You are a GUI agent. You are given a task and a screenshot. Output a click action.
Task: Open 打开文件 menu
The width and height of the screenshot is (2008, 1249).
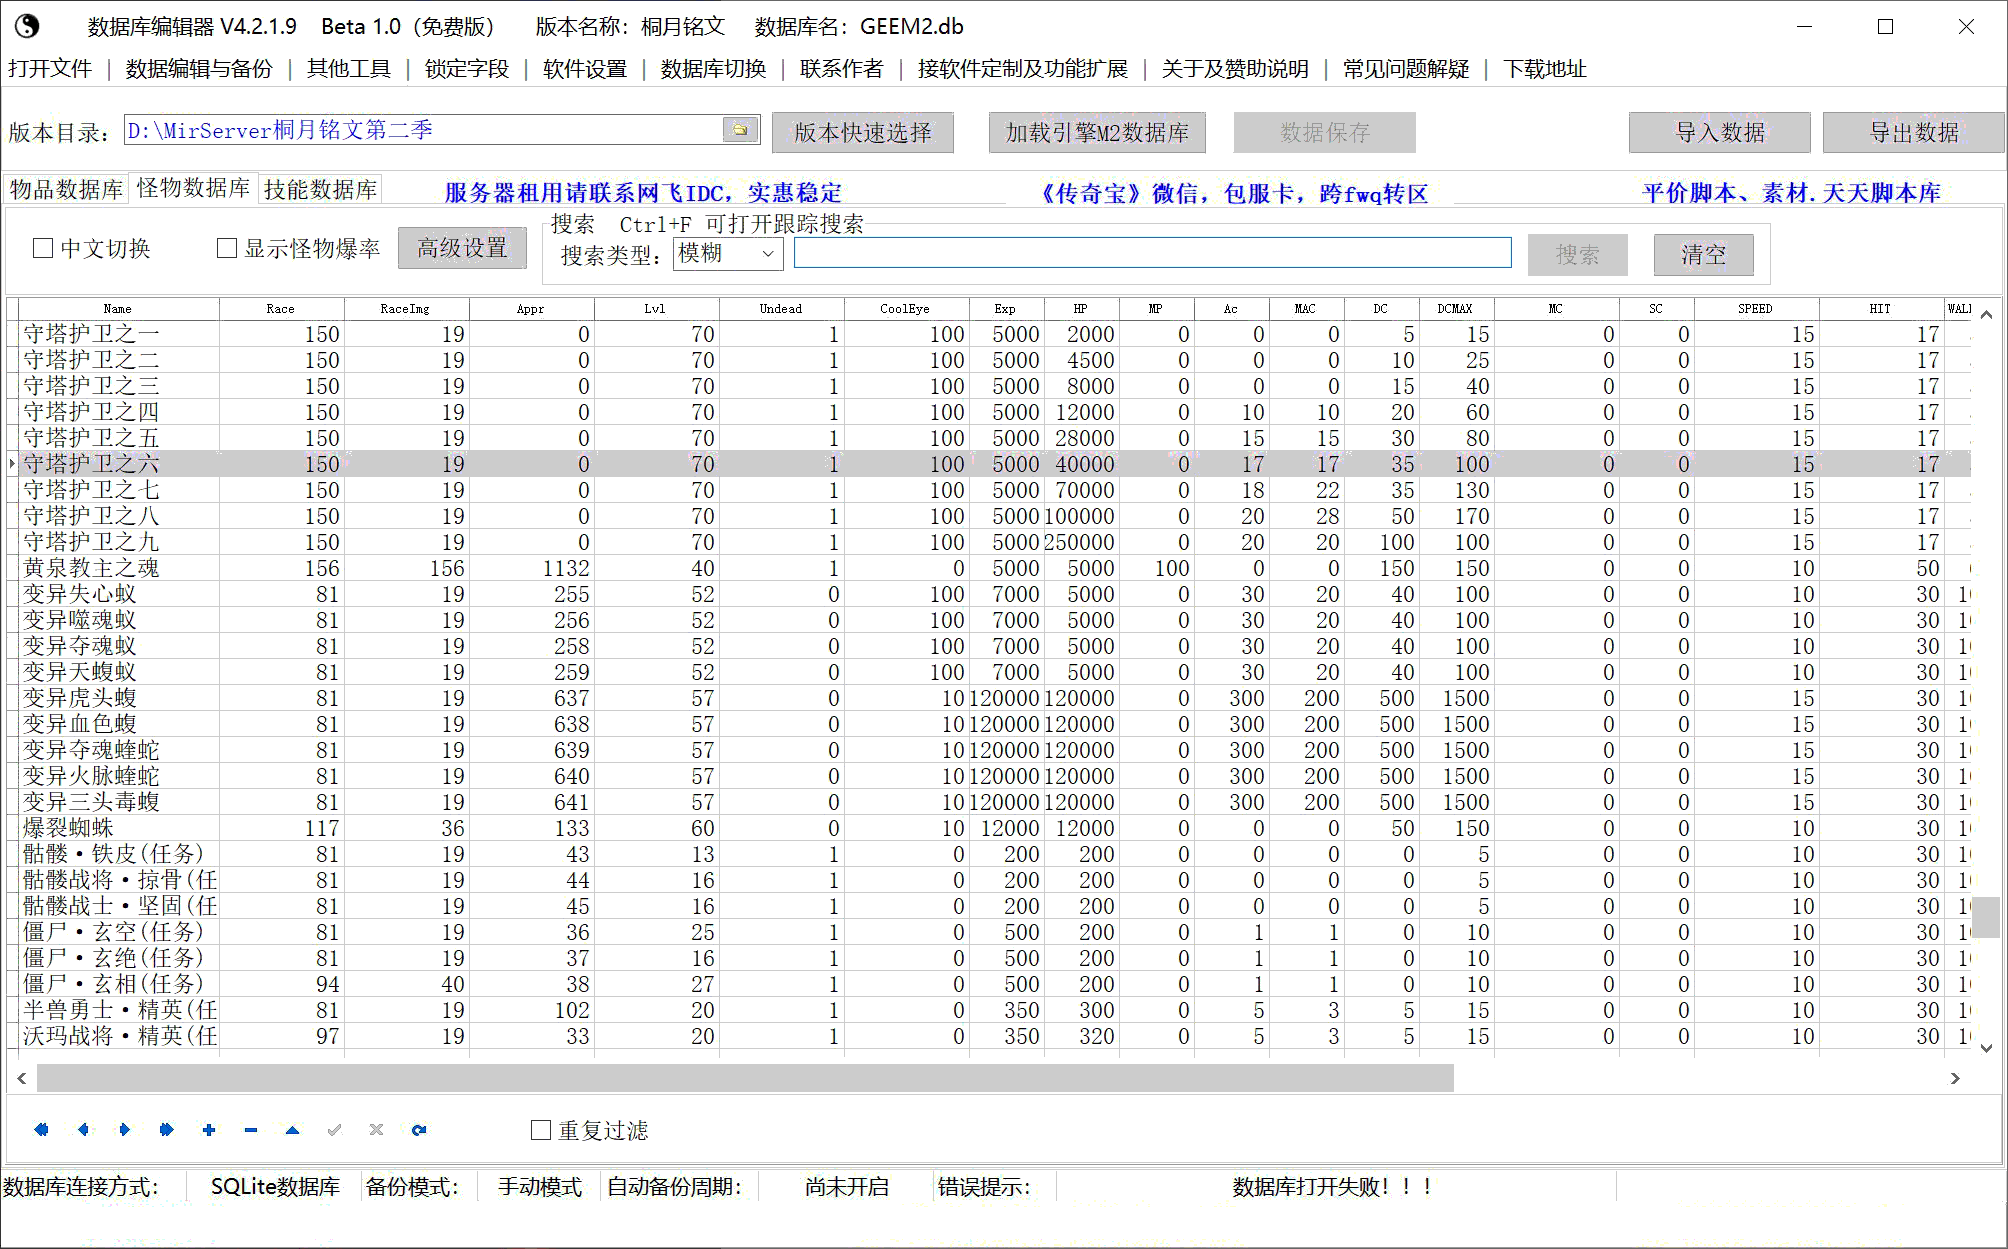[x=50, y=69]
